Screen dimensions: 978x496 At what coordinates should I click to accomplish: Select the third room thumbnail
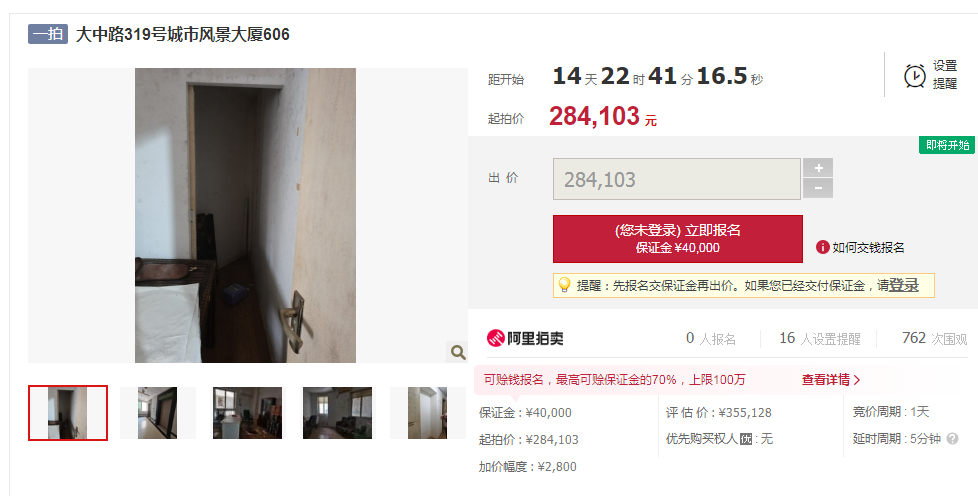[x=247, y=413]
